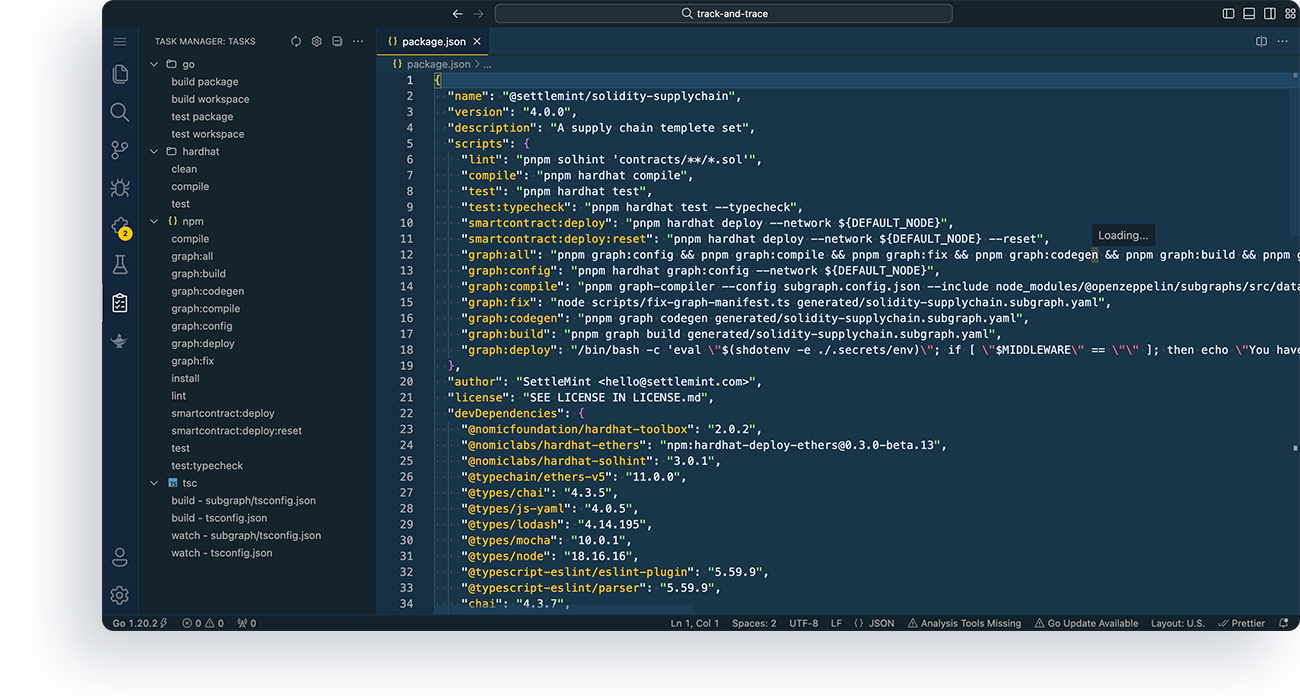Open the Explorer view in activity bar

pyautogui.click(x=120, y=74)
